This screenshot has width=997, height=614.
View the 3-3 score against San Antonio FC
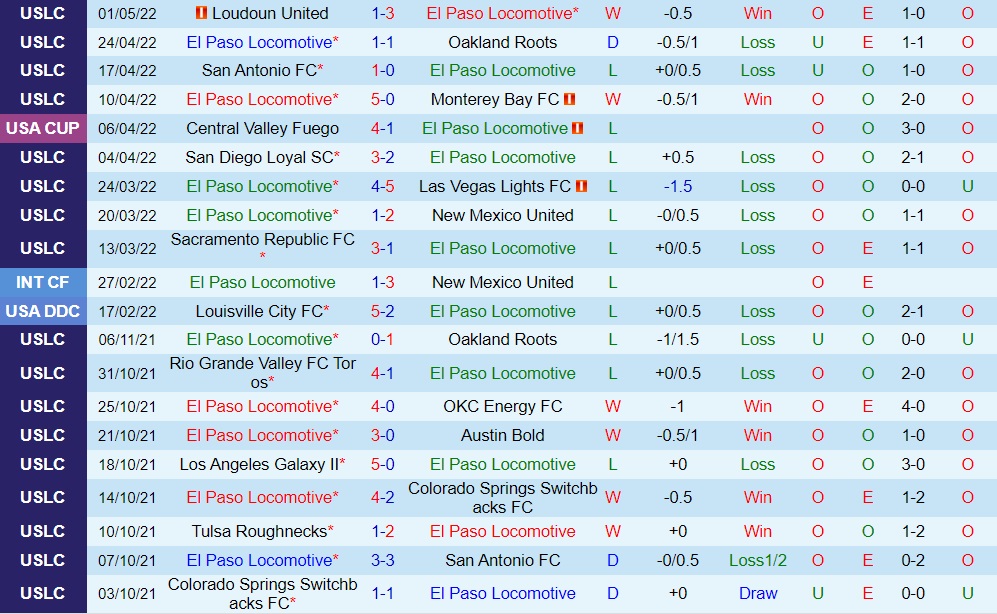(x=382, y=561)
